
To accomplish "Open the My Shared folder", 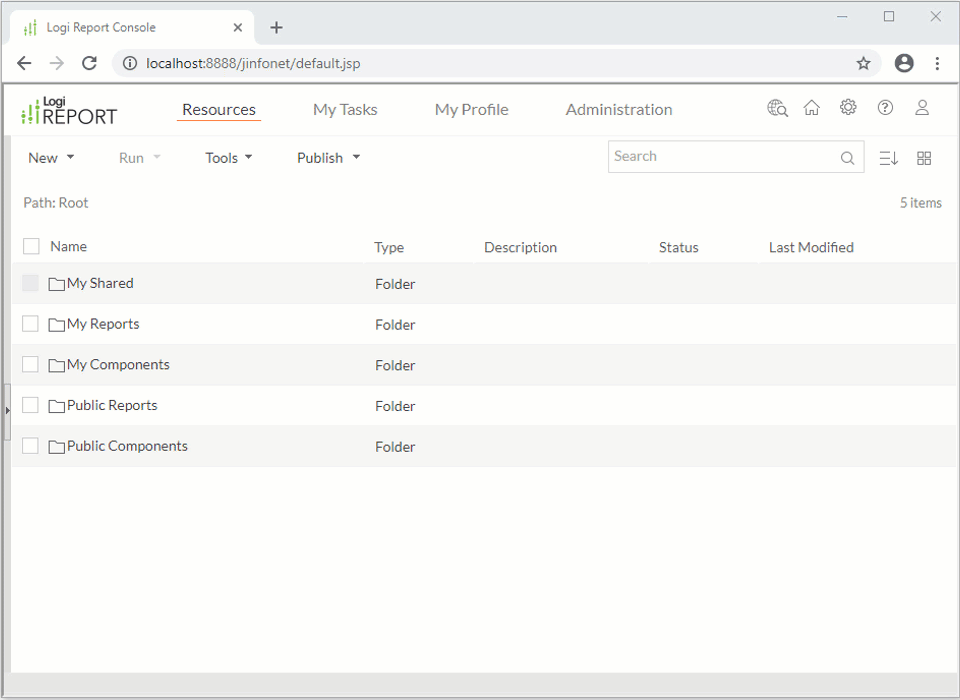I will 100,283.
